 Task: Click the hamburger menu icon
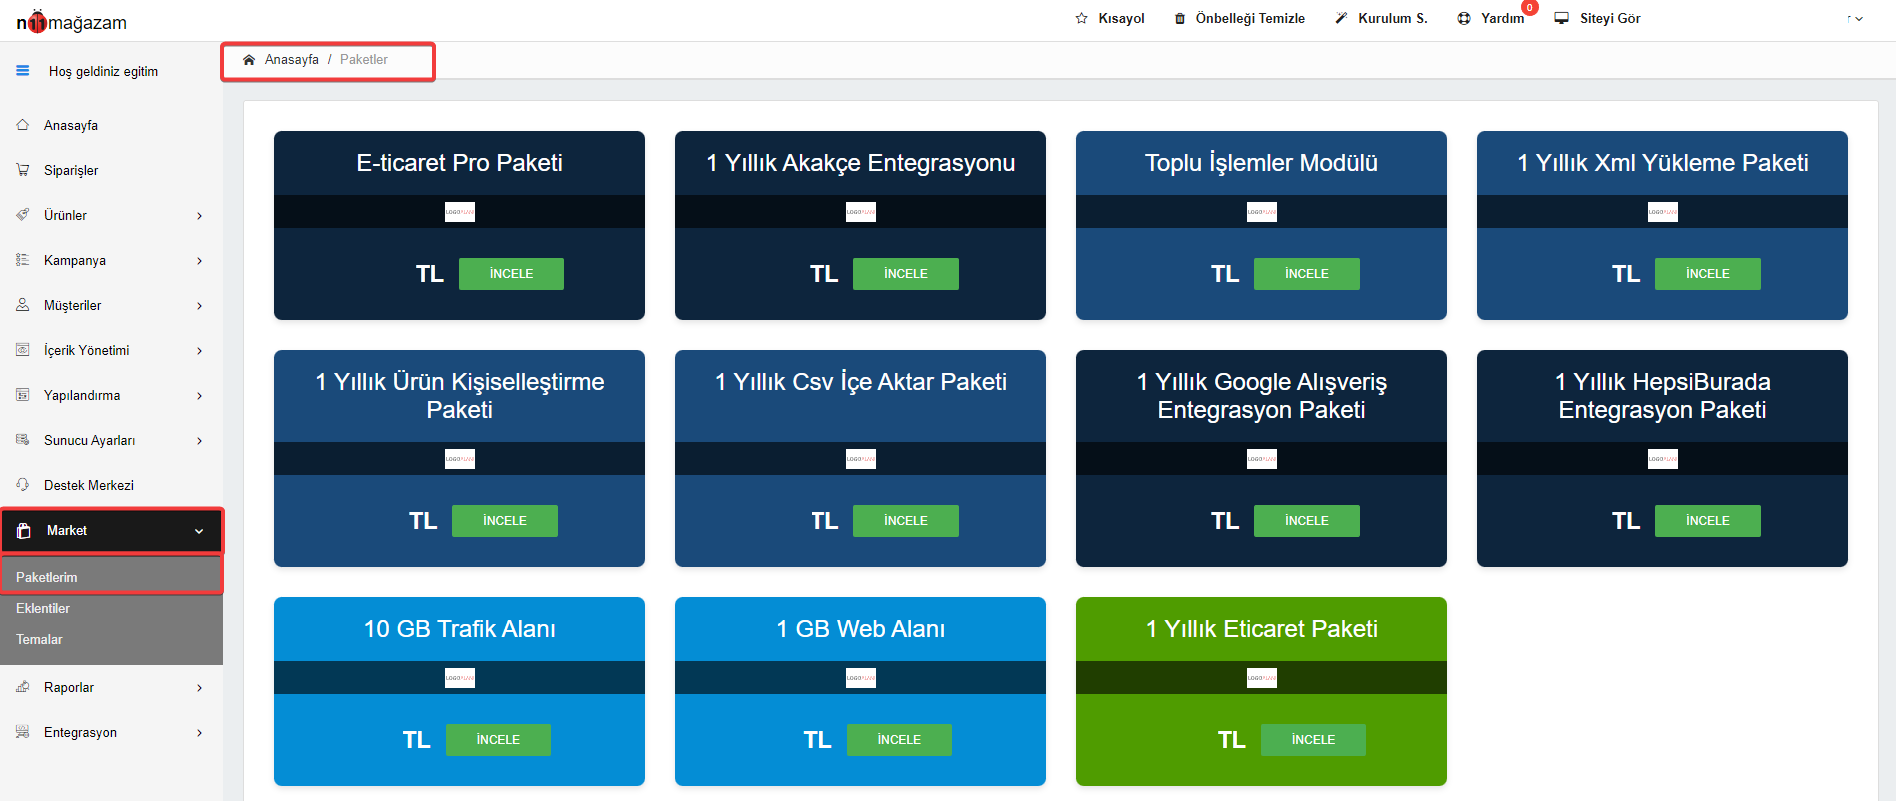pos(23,71)
